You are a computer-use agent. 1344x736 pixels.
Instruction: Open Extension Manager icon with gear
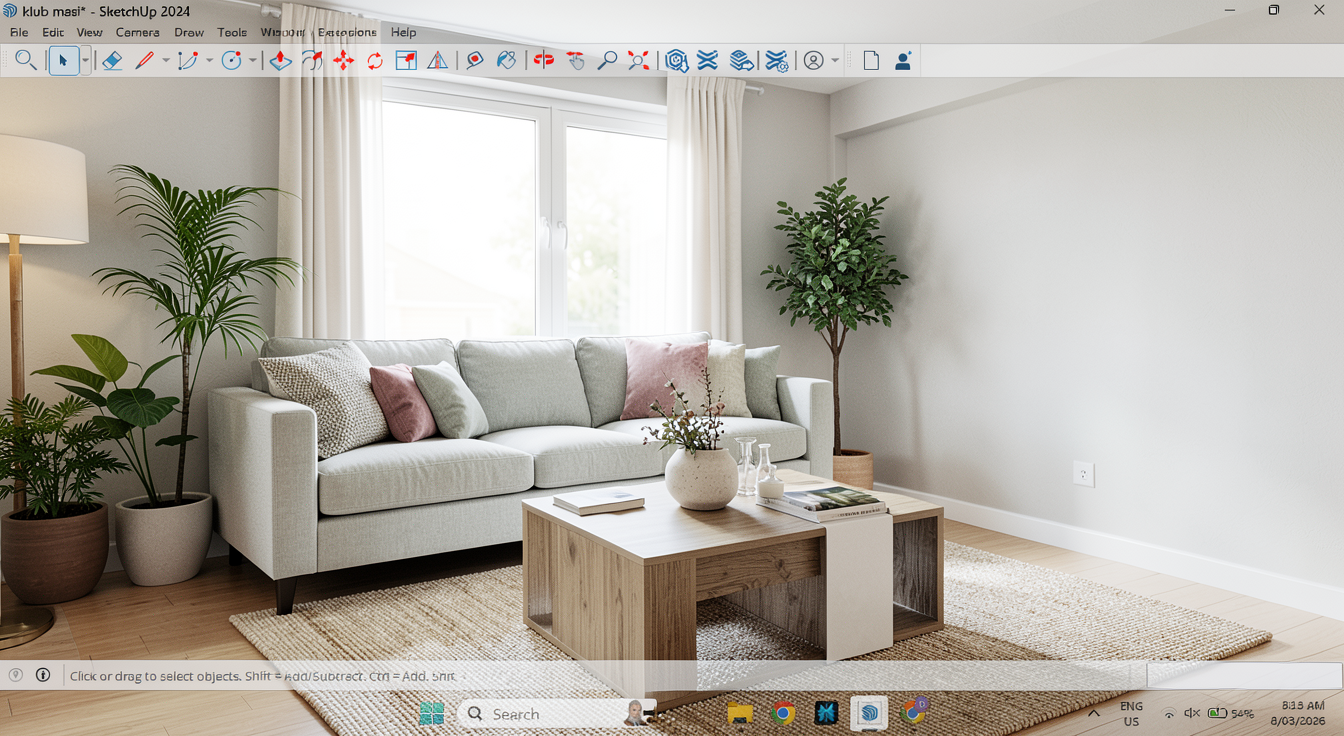tap(776, 61)
